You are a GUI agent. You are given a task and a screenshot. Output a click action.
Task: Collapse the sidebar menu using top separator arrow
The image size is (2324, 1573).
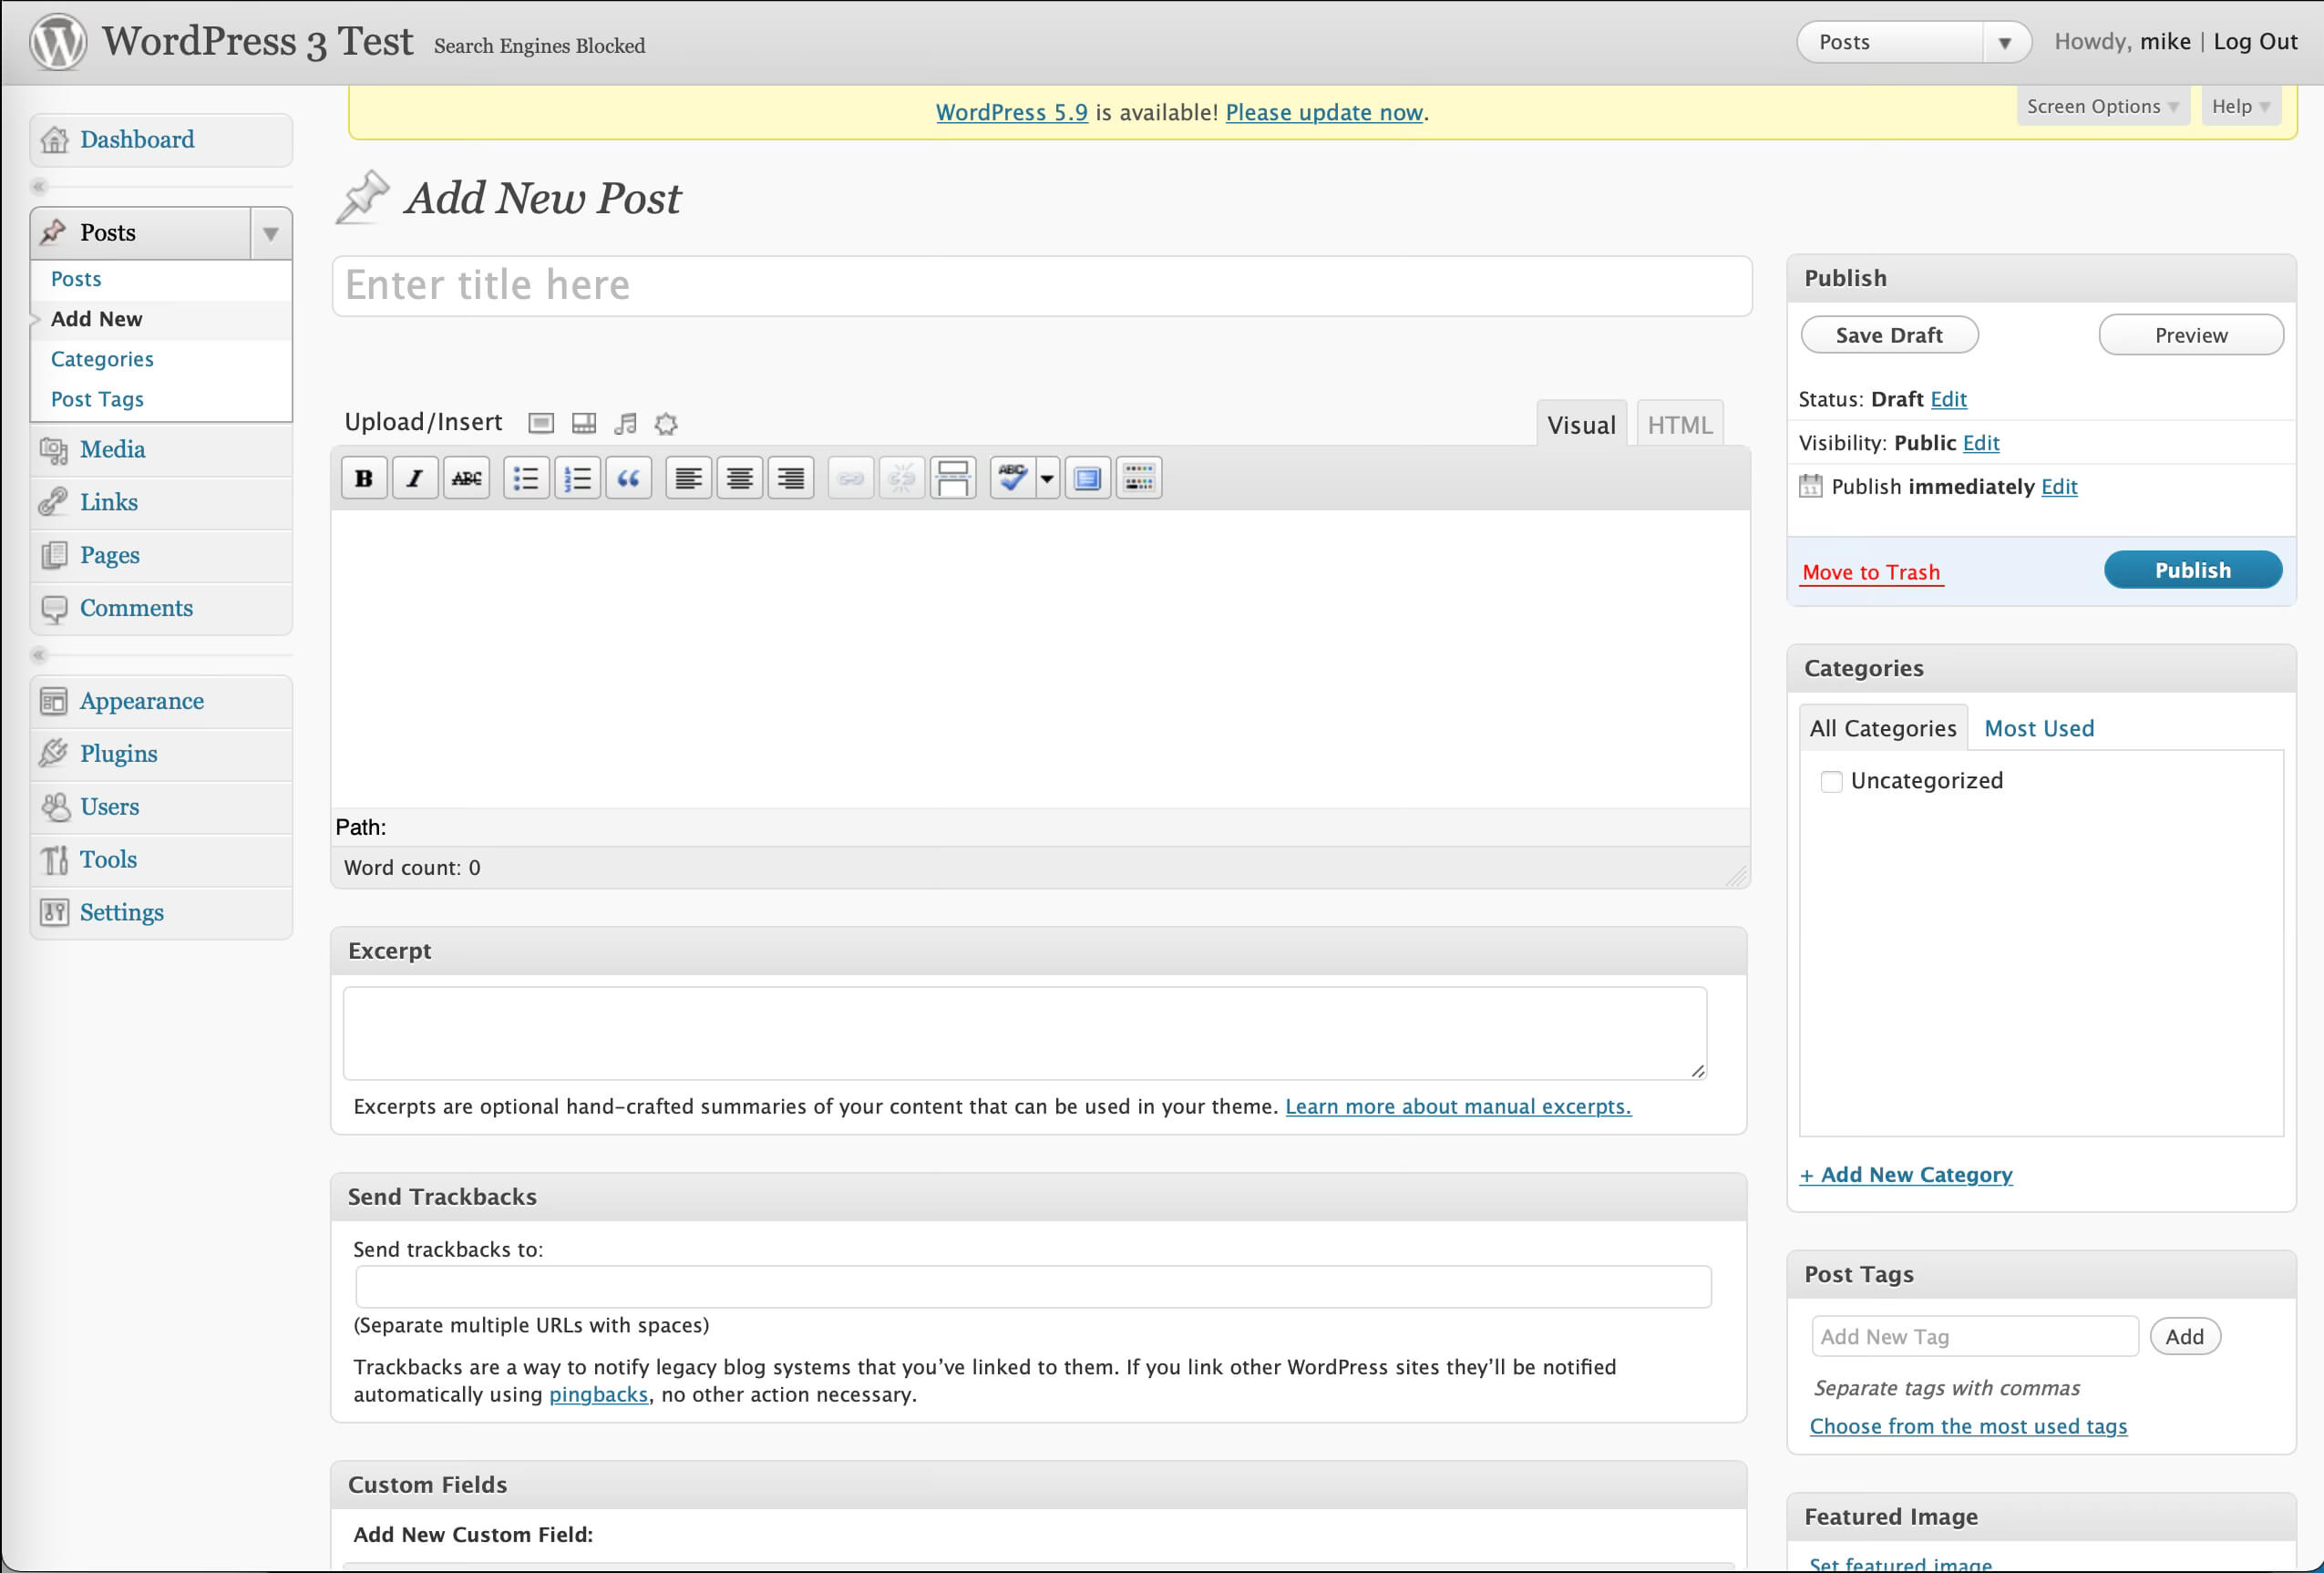pos(39,186)
